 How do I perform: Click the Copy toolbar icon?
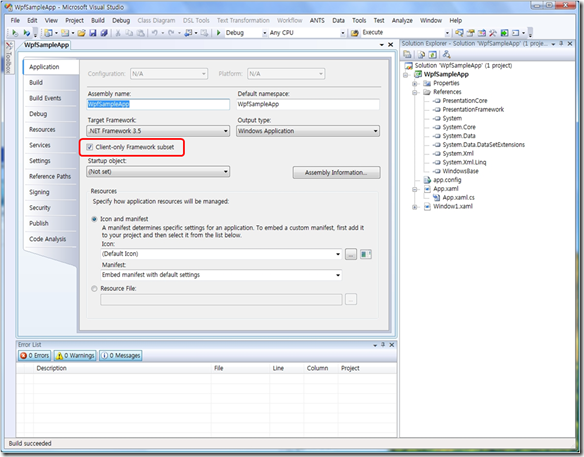(129, 33)
